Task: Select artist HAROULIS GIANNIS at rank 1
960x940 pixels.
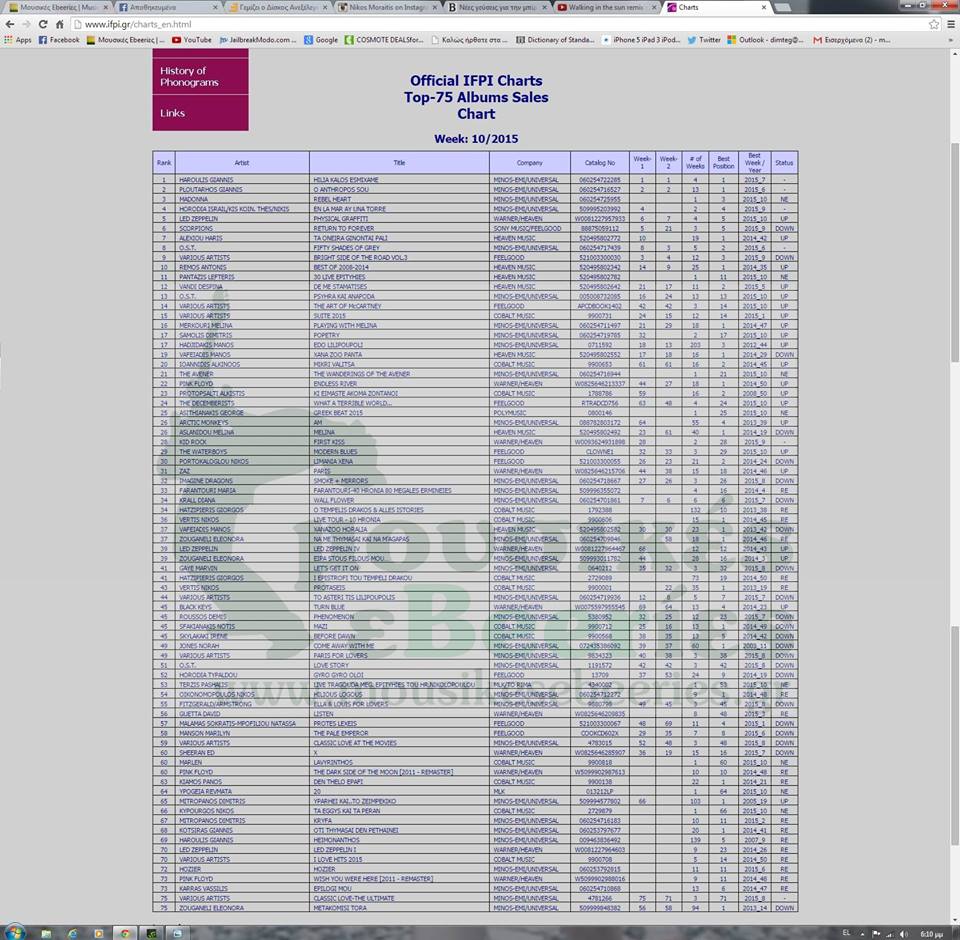Action: pos(206,180)
